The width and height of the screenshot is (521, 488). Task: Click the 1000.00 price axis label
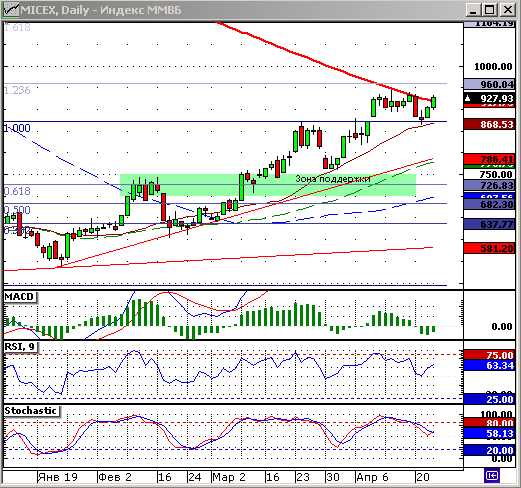click(x=493, y=67)
